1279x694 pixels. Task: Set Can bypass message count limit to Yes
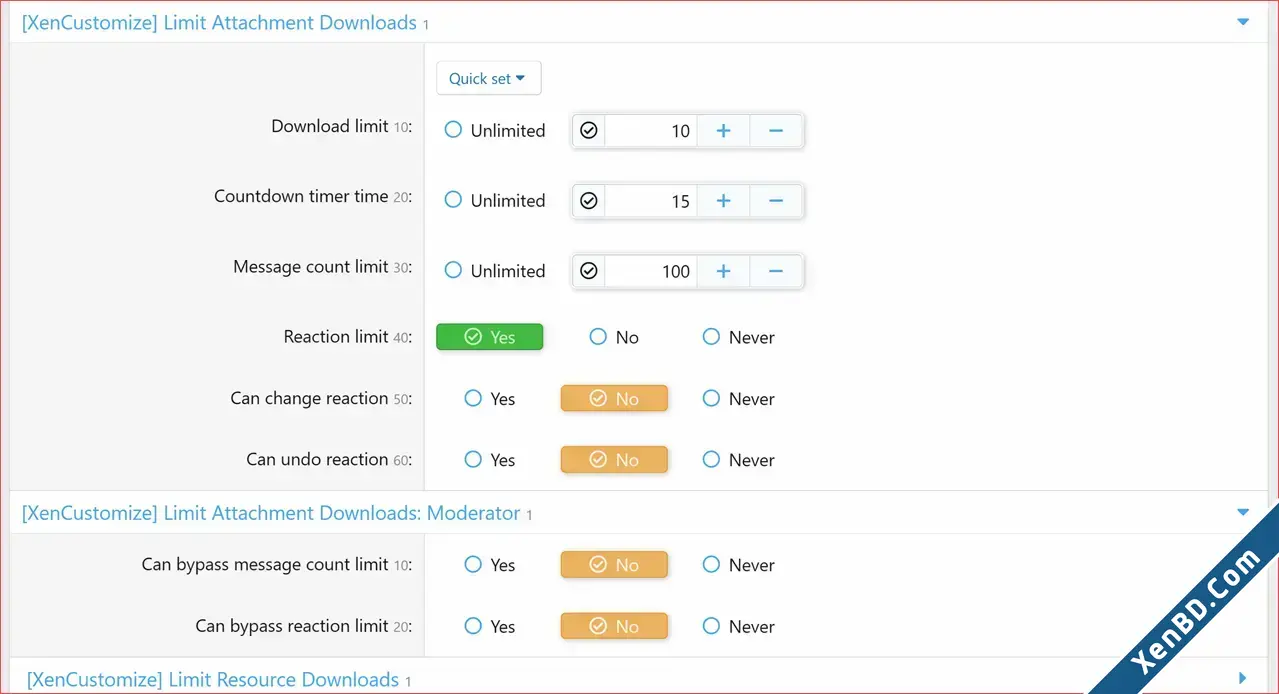click(x=490, y=565)
